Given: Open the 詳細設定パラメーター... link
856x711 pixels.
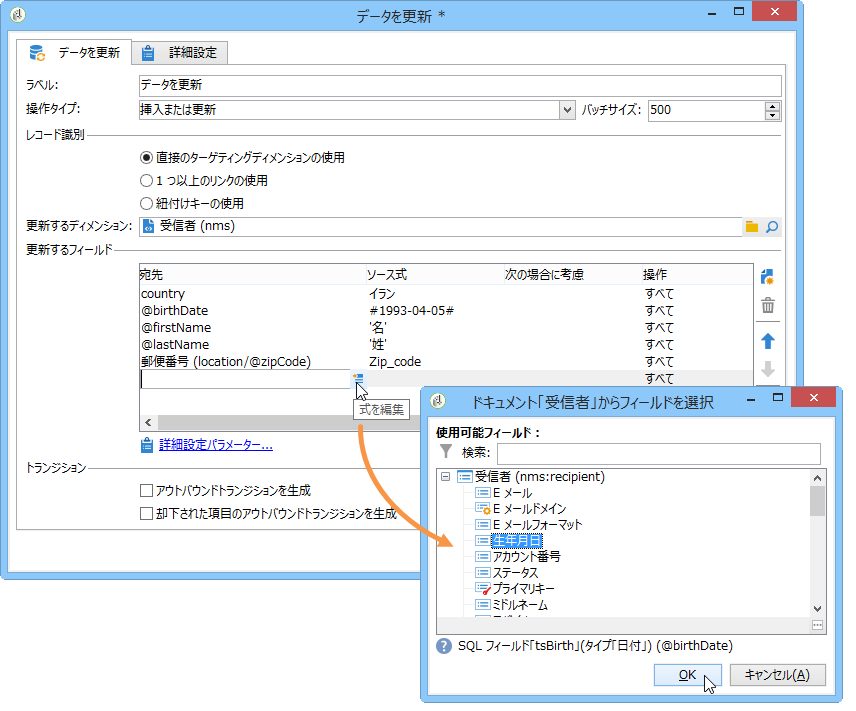Looking at the screenshot, I should point(216,445).
